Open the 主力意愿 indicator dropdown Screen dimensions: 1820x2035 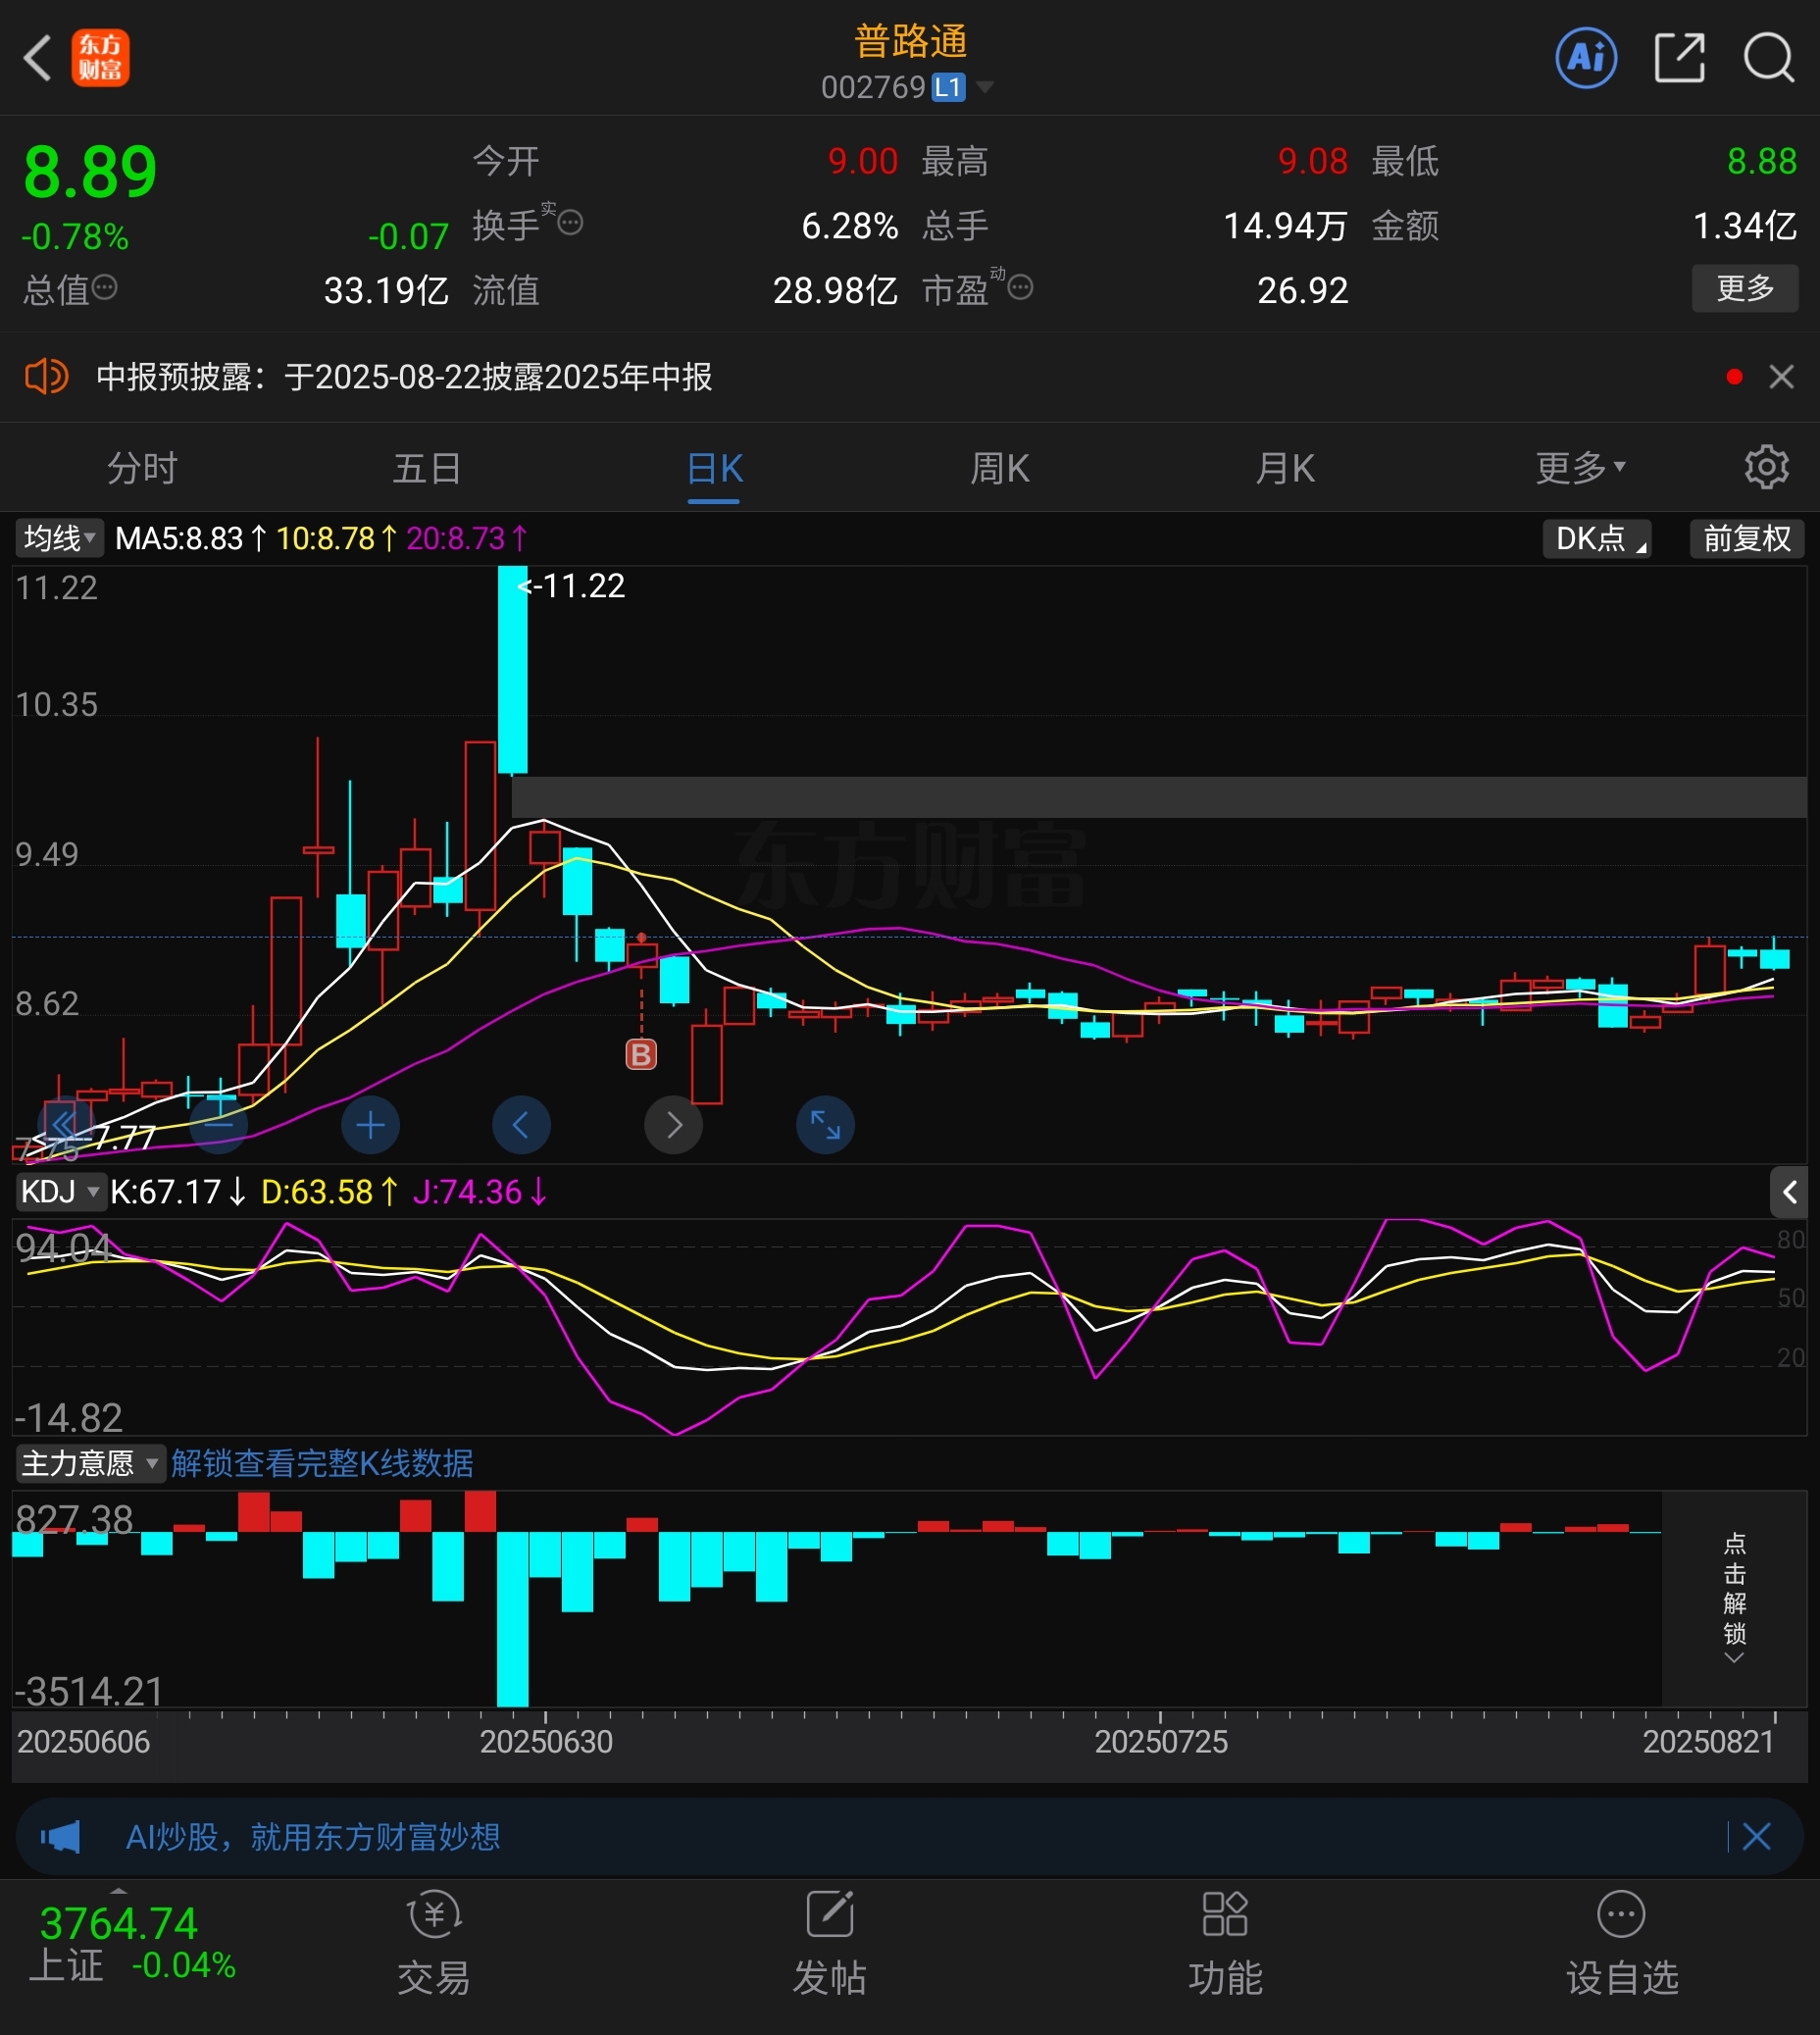coord(91,1464)
